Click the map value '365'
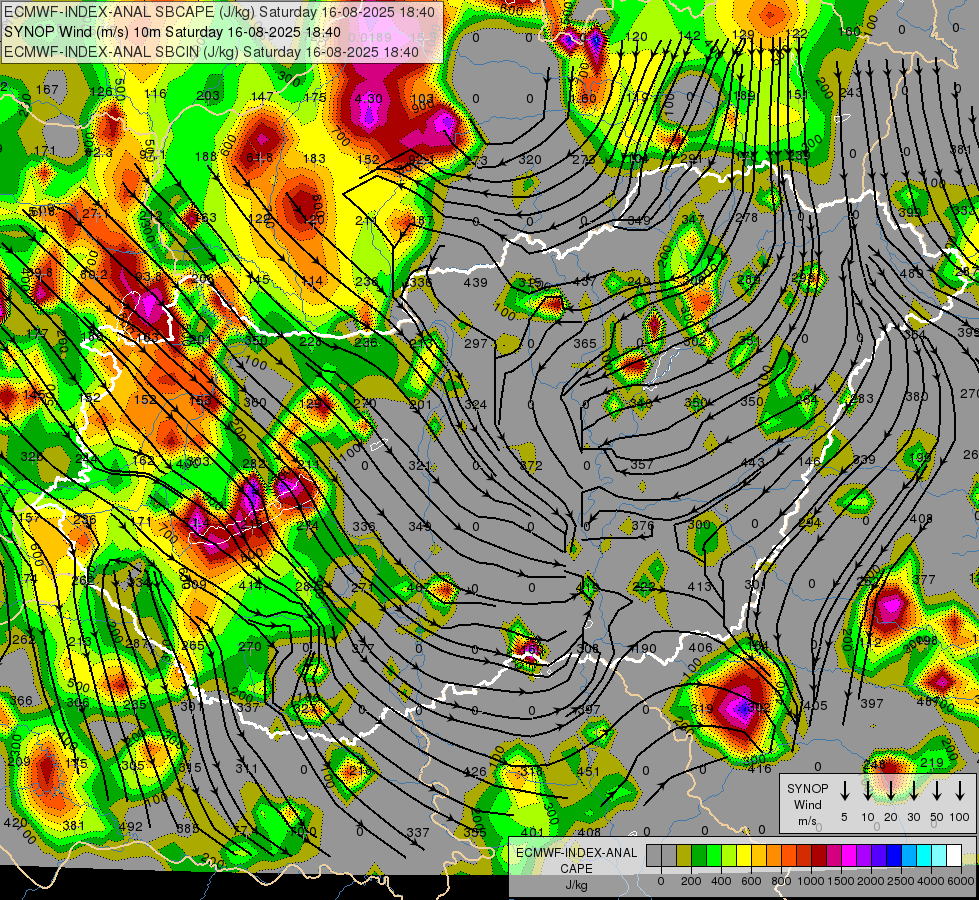The height and width of the screenshot is (900, 979). 585,343
